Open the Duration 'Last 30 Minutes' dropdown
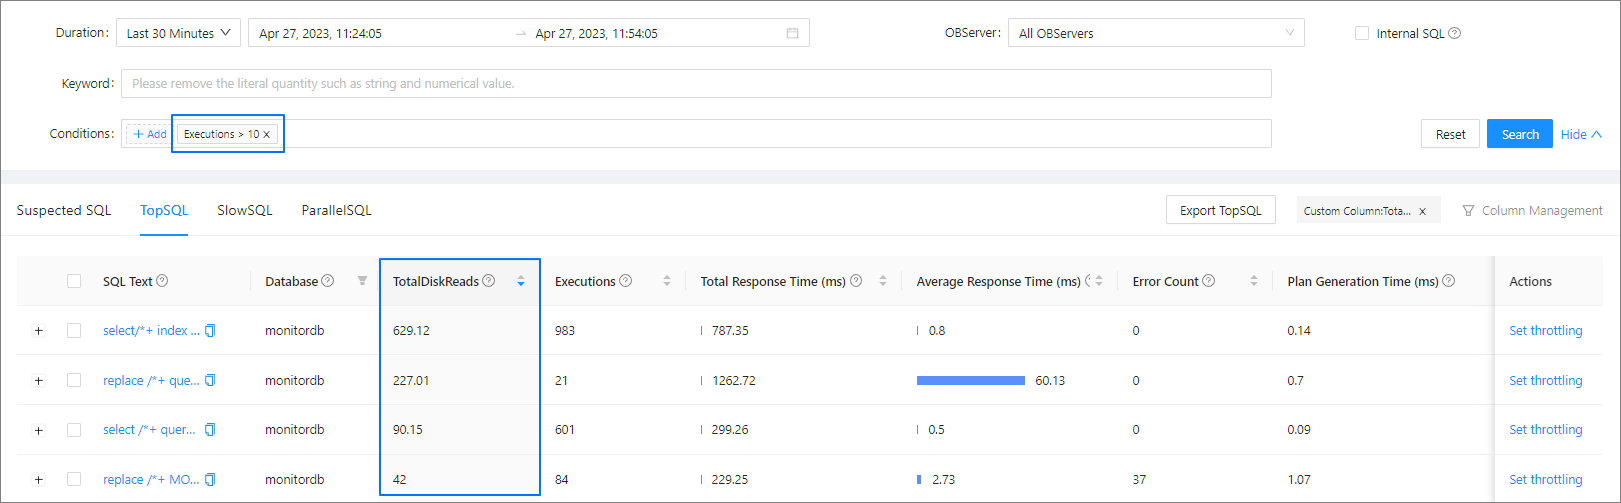The width and height of the screenshot is (1621, 503). tap(178, 33)
